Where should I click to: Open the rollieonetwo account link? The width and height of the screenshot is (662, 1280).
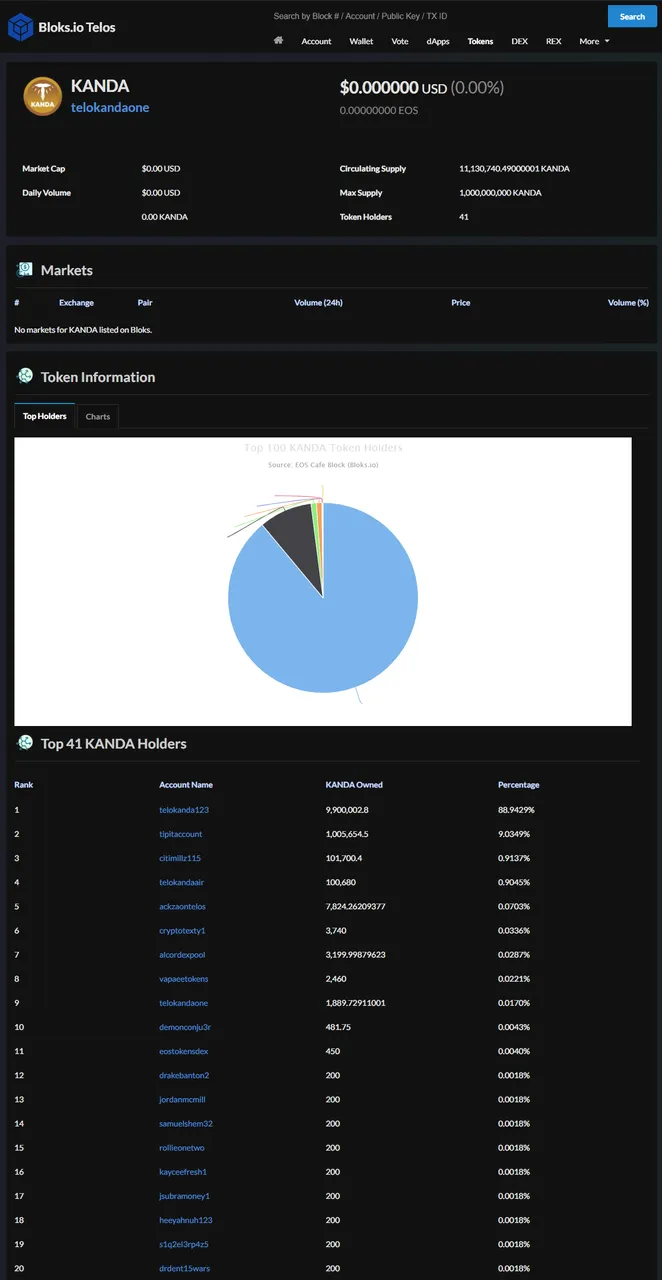click(182, 1147)
